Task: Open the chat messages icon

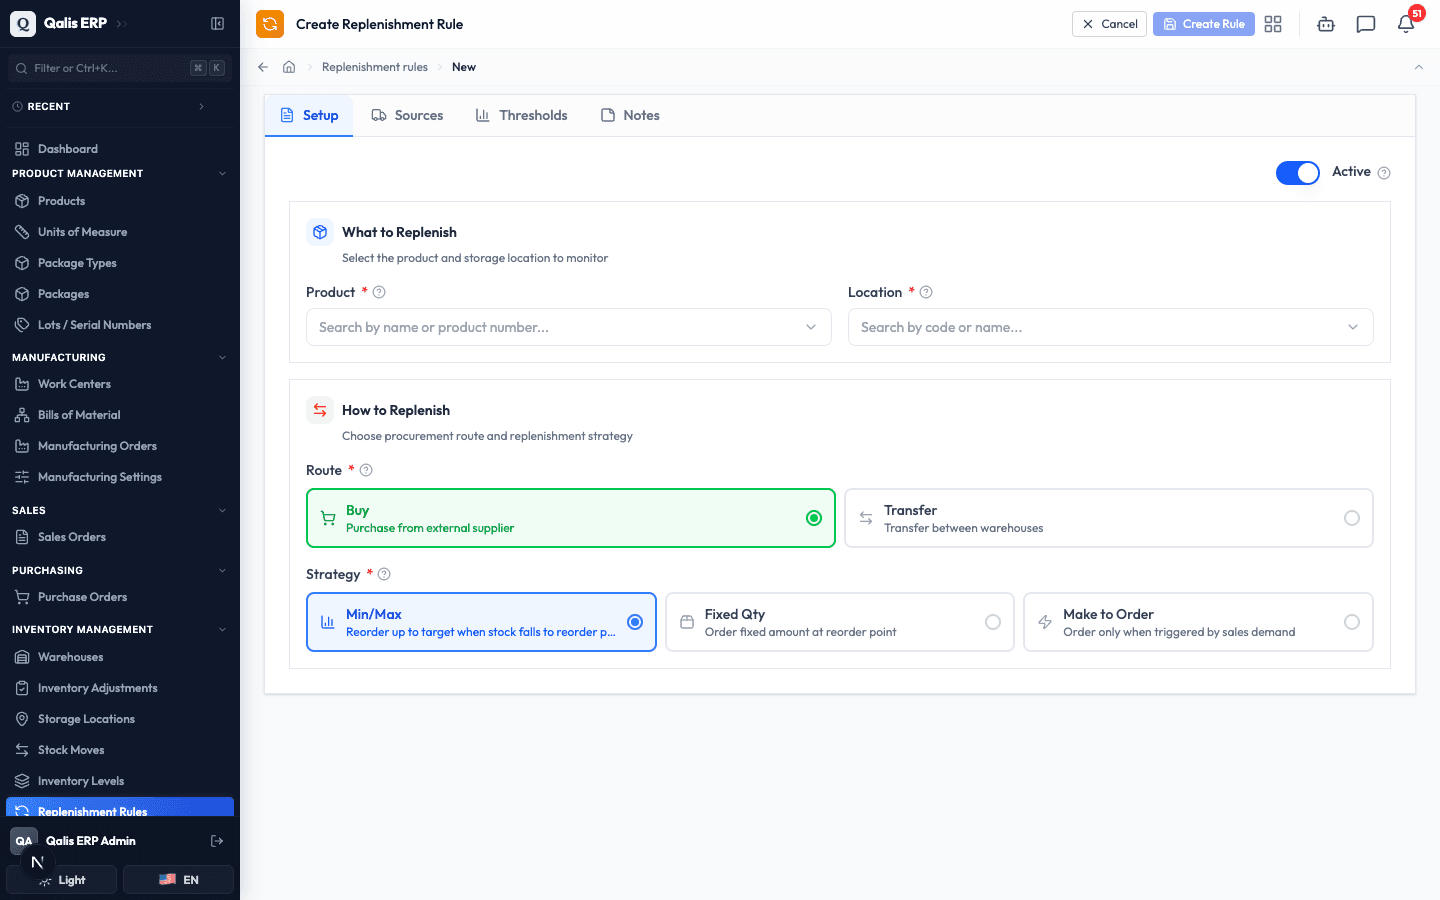Action: (1366, 24)
